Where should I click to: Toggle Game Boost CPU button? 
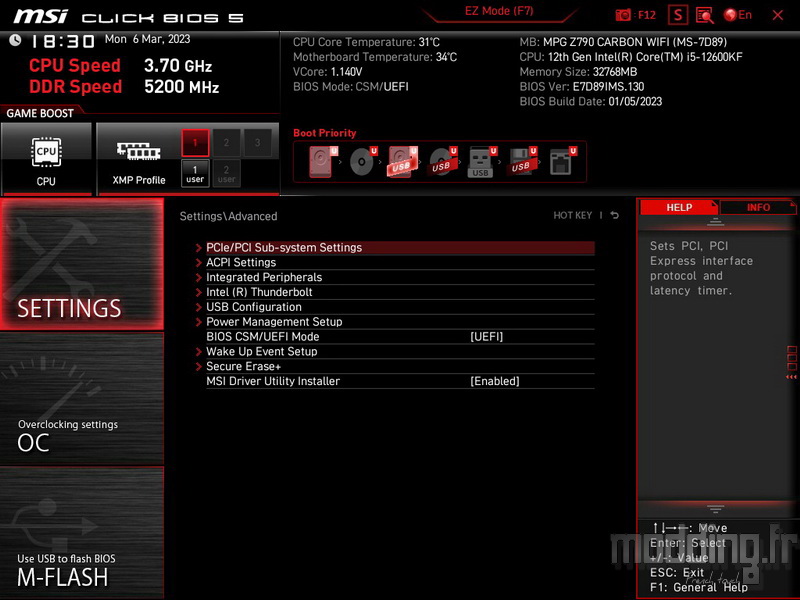click(46, 158)
